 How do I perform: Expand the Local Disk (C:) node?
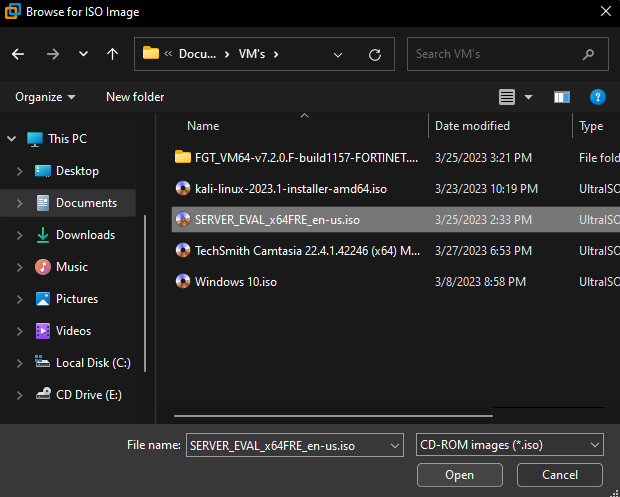pos(19,363)
